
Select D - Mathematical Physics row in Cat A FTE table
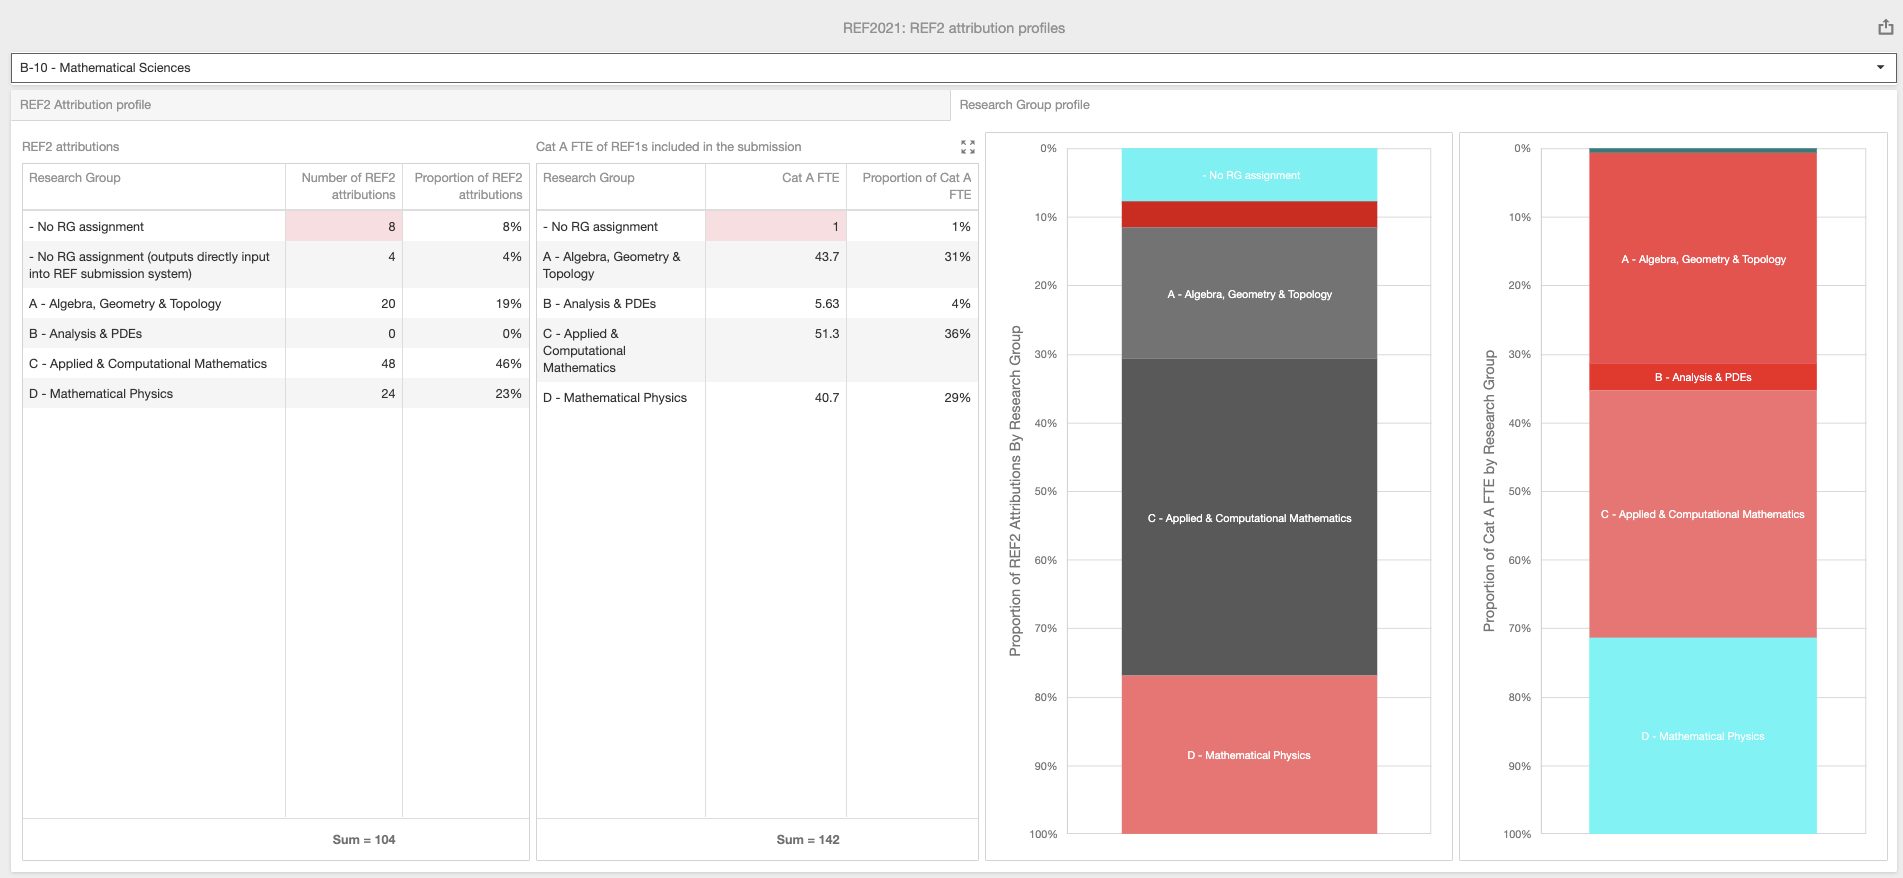pyautogui.click(x=615, y=398)
